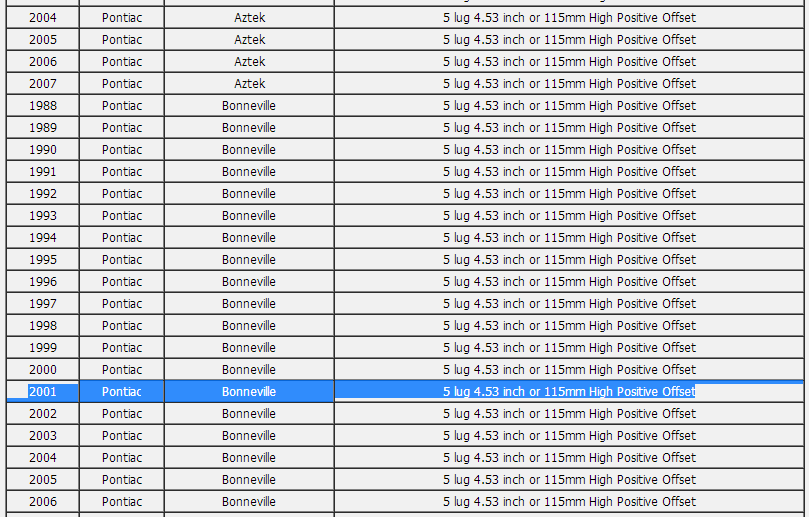Click Pontiac in the 1995 row
Screen dimensions: 809x517
(122, 260)
